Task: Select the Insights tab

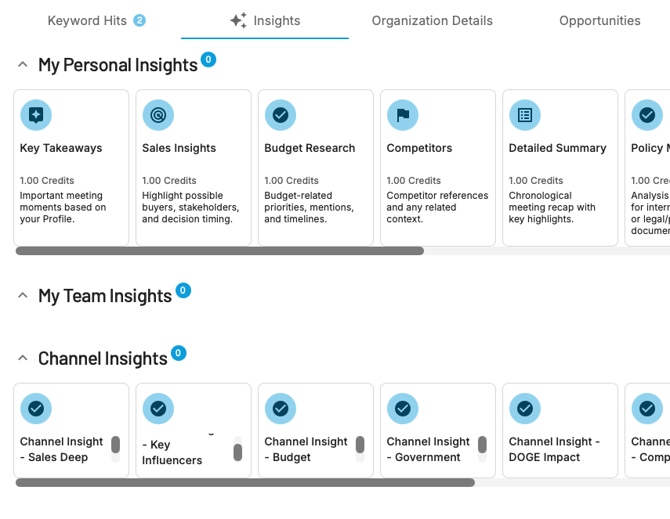Action: coord(265,20)
